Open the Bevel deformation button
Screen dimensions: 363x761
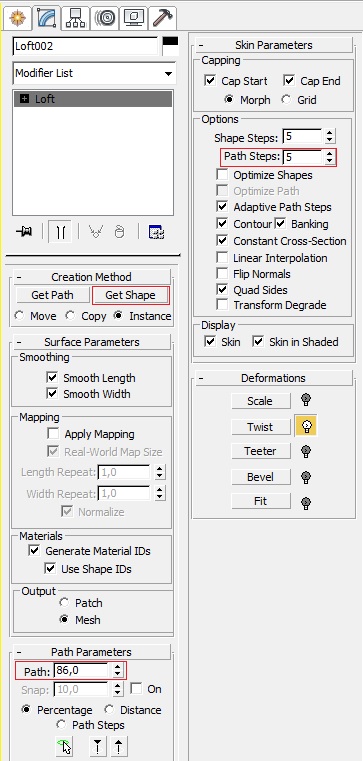[261, 477]
